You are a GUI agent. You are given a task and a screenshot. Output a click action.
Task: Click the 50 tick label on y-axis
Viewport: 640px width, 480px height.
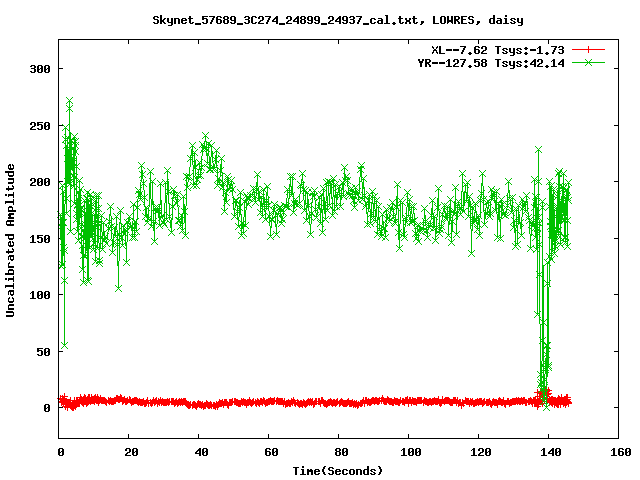click(40, 351)
